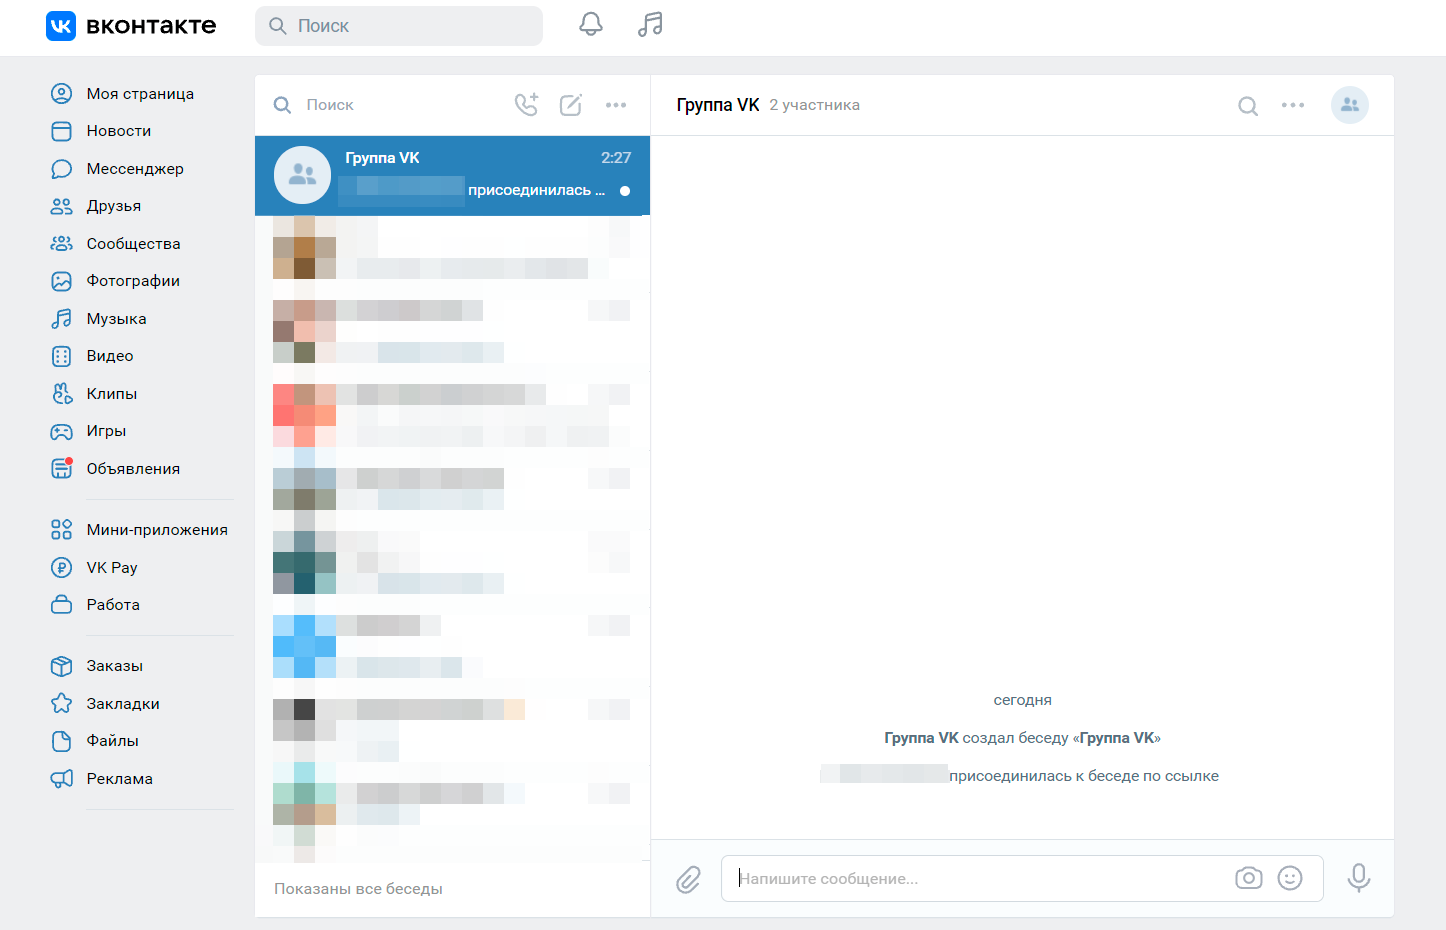Search within the chat via magnifier icon
Screen dimensions: 1446x930
(1248, 106)
